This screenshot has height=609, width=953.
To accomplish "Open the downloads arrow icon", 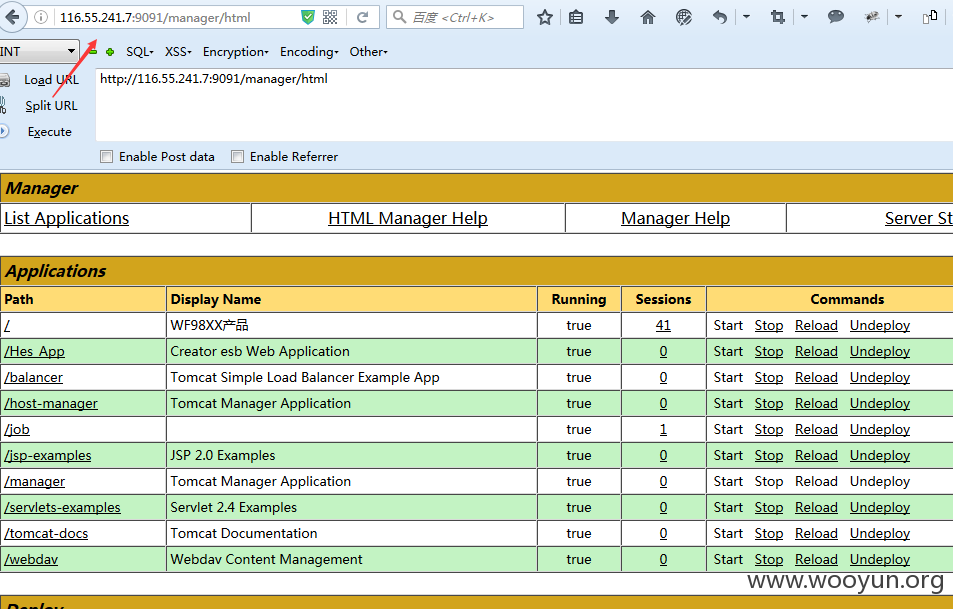I will [612, 18].
